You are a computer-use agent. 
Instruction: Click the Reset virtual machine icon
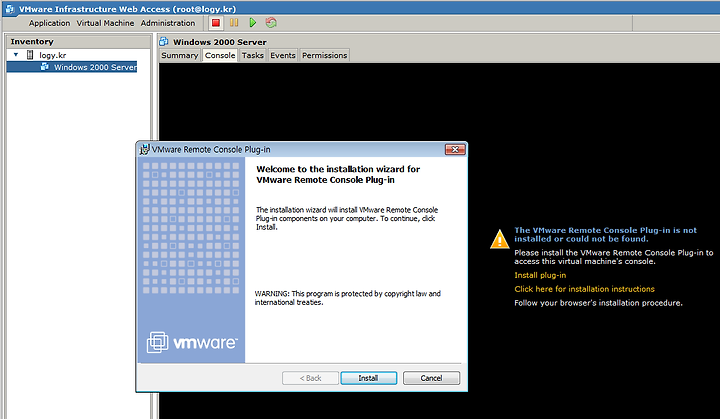tap(271, 23)
